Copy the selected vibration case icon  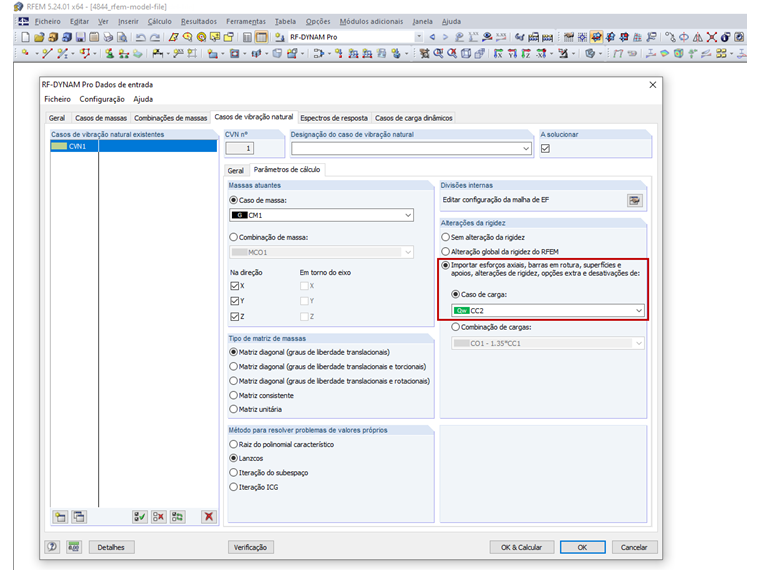coord(79,517)
